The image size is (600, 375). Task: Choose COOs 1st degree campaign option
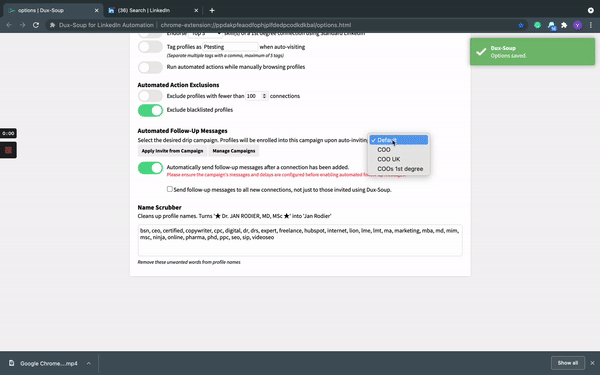[398, 169]
